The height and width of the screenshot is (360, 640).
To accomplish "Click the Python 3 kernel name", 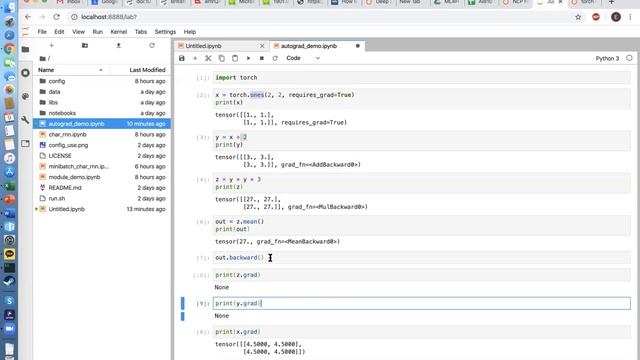I will coord(607,58).
